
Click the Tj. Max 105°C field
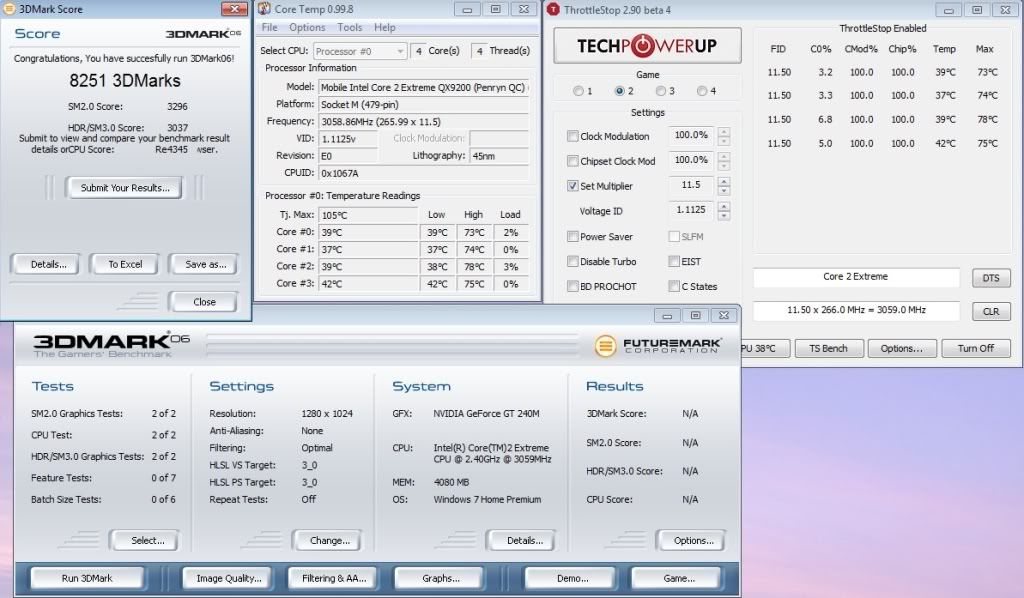click(x=368, y=215)
